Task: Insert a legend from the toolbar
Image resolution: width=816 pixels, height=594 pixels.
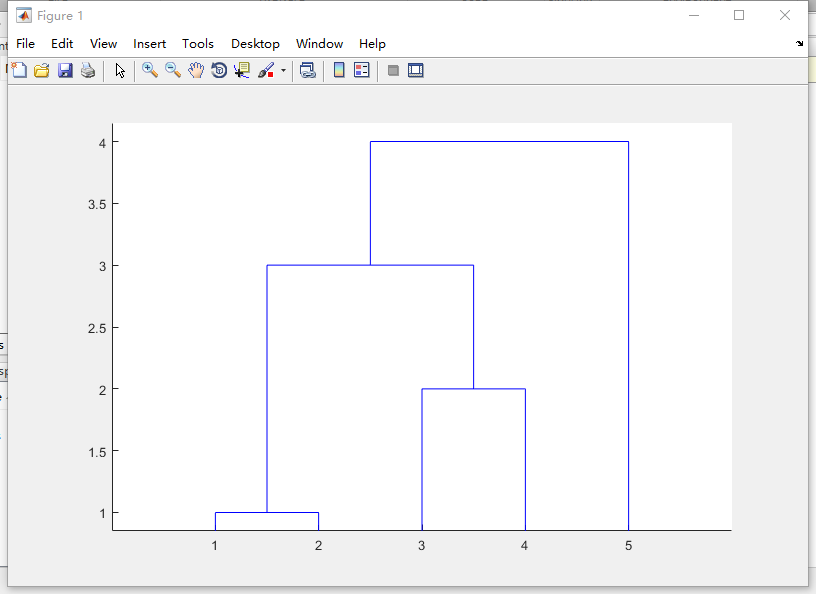Action: point(362,70)
